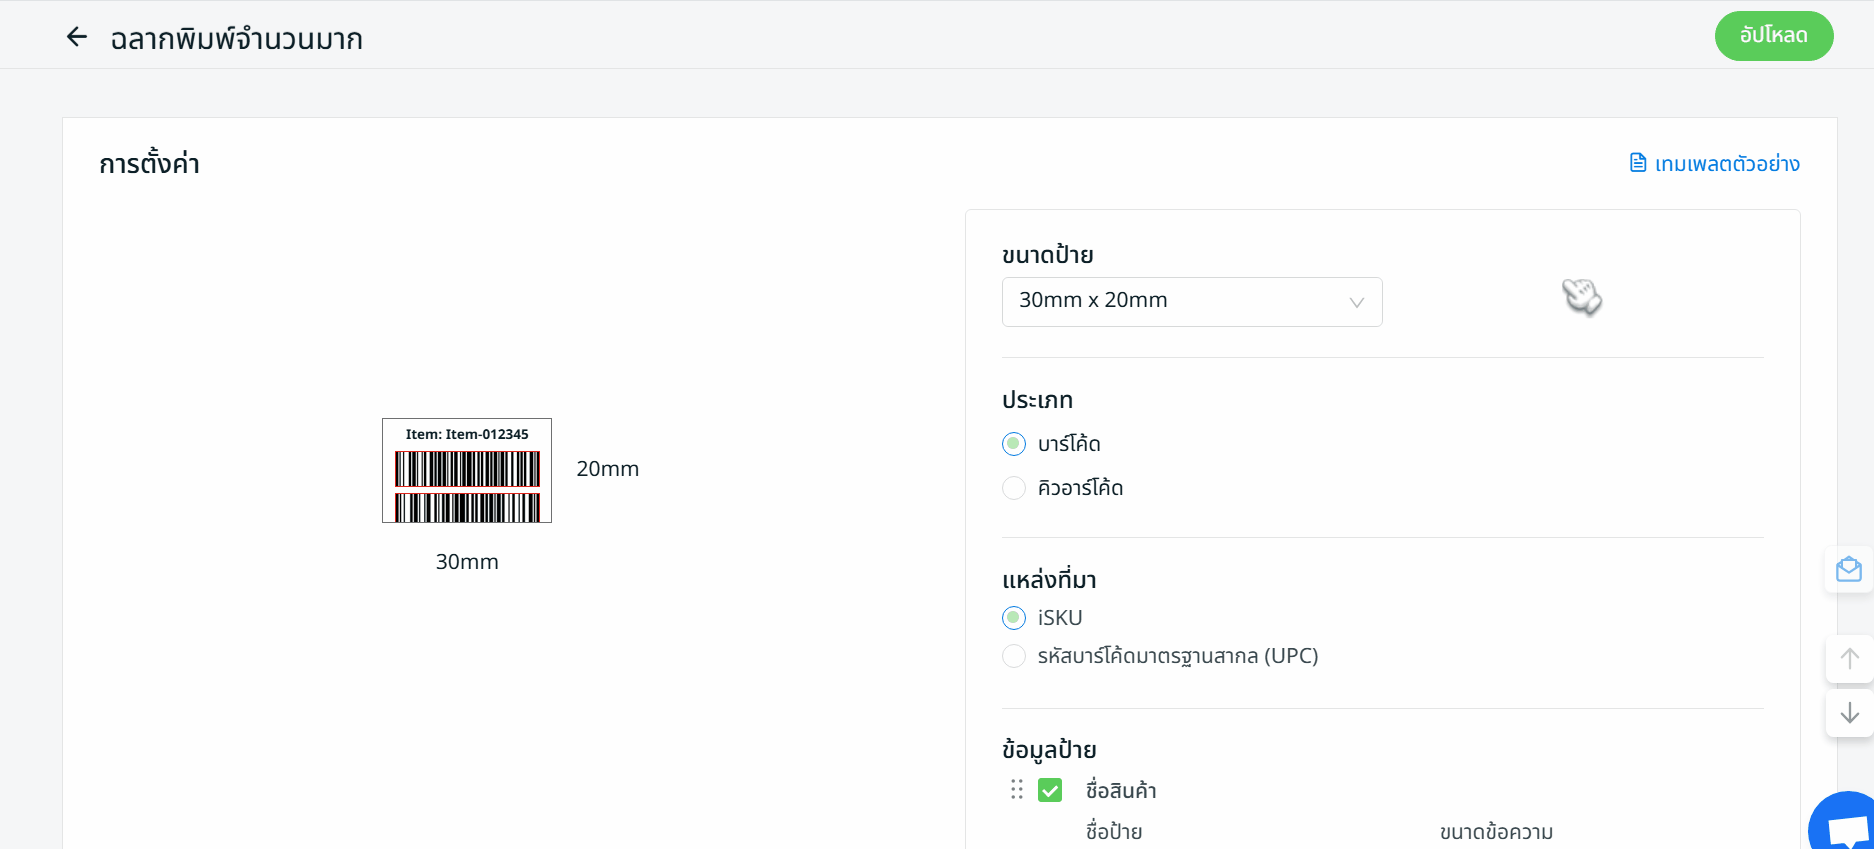Select iSKU as the source
1874x849 pixels.
pos(1014,618)
